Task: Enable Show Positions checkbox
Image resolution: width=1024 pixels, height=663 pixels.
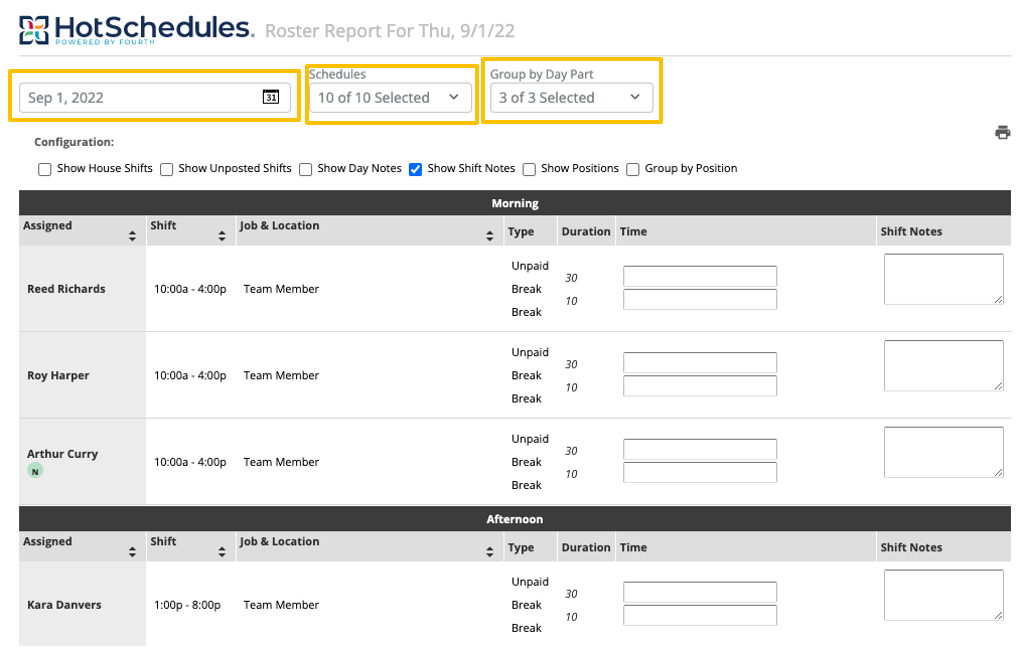Action: tap(529, 169)
